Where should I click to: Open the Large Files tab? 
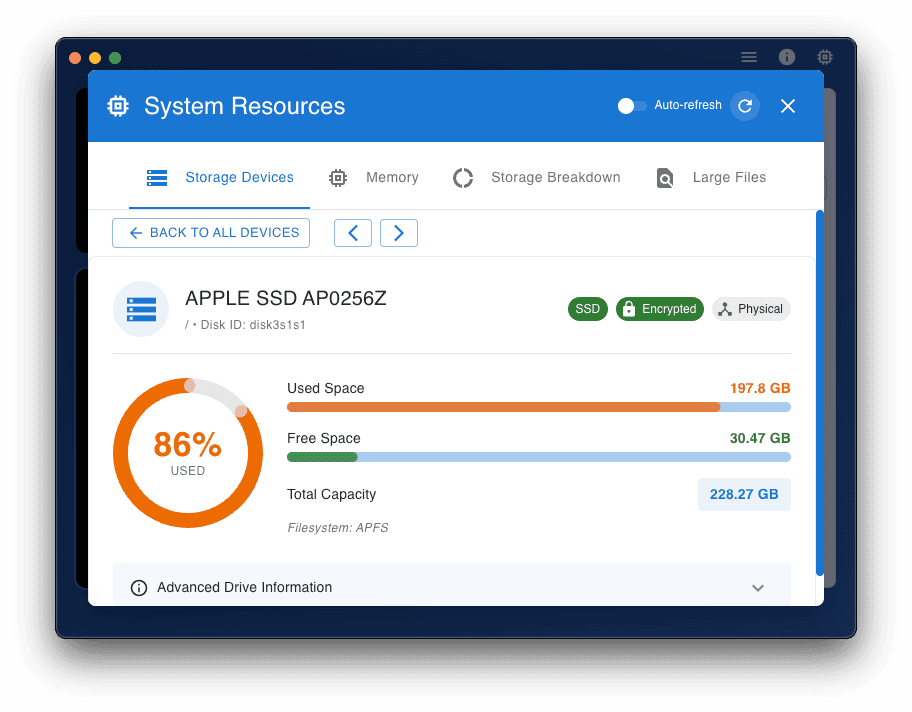pos(729,177)
